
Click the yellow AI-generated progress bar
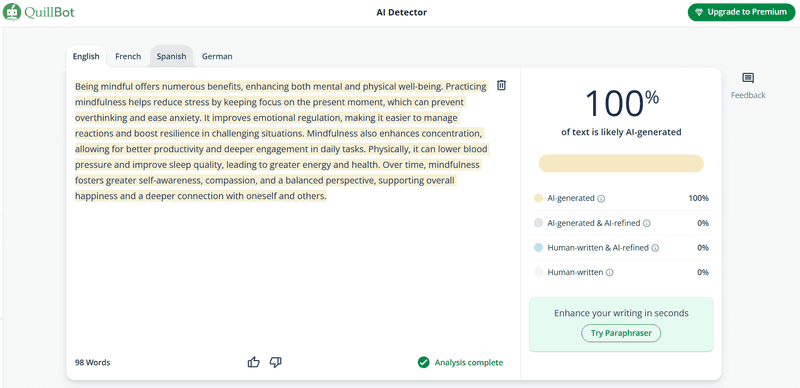click(621, 163)
